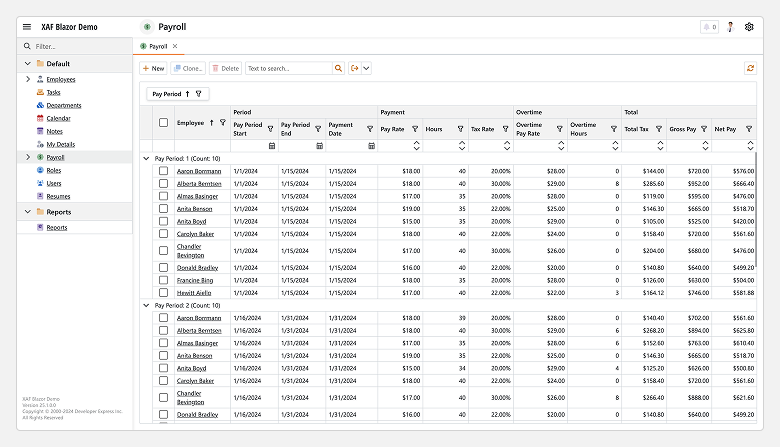
Task: Click the hamburger menu icon
Action: pyautogui.click(x=27, y=27)
